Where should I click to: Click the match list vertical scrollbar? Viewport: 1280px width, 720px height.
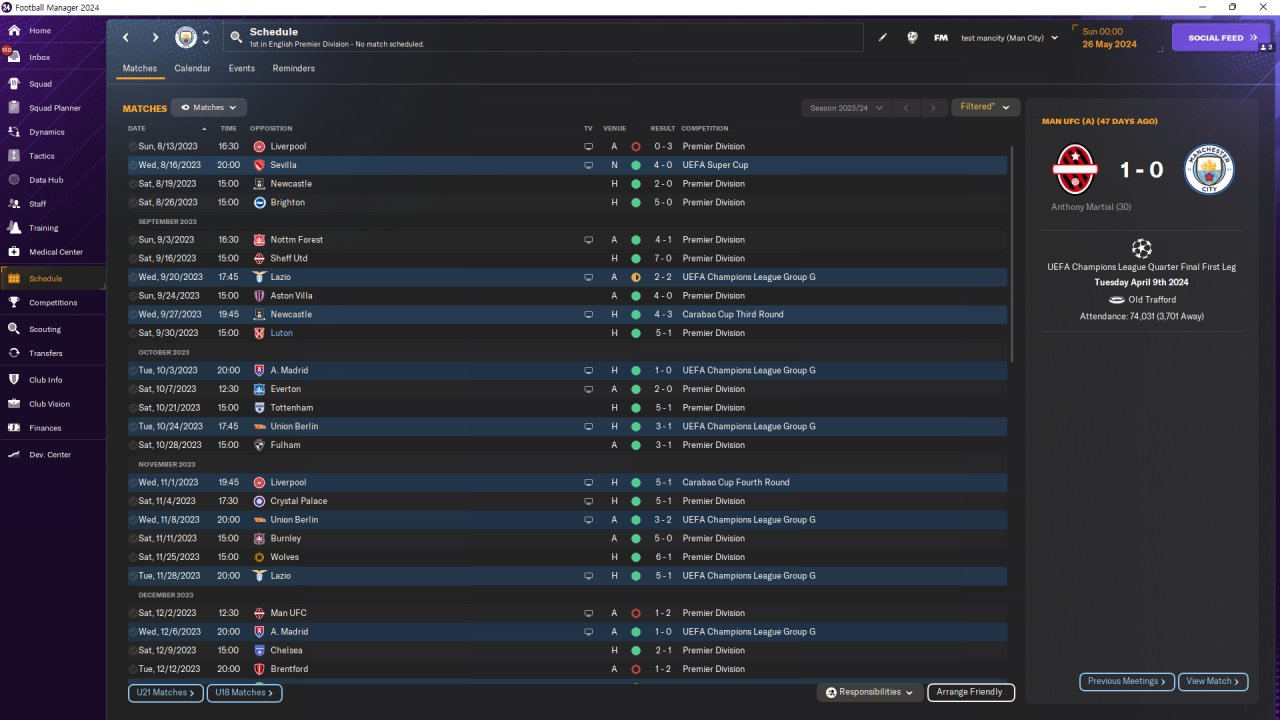1012,254
